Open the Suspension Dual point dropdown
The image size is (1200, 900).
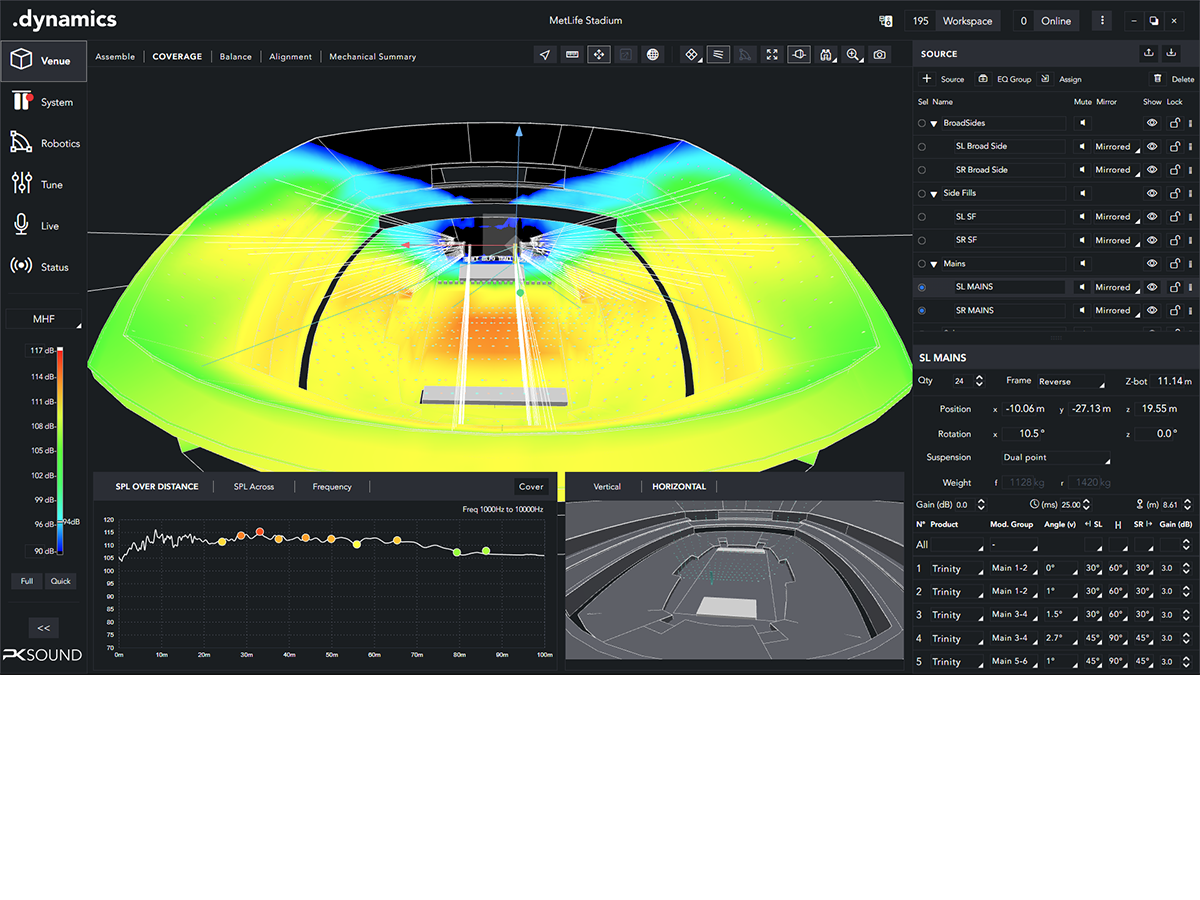[x=1057, y=457]
